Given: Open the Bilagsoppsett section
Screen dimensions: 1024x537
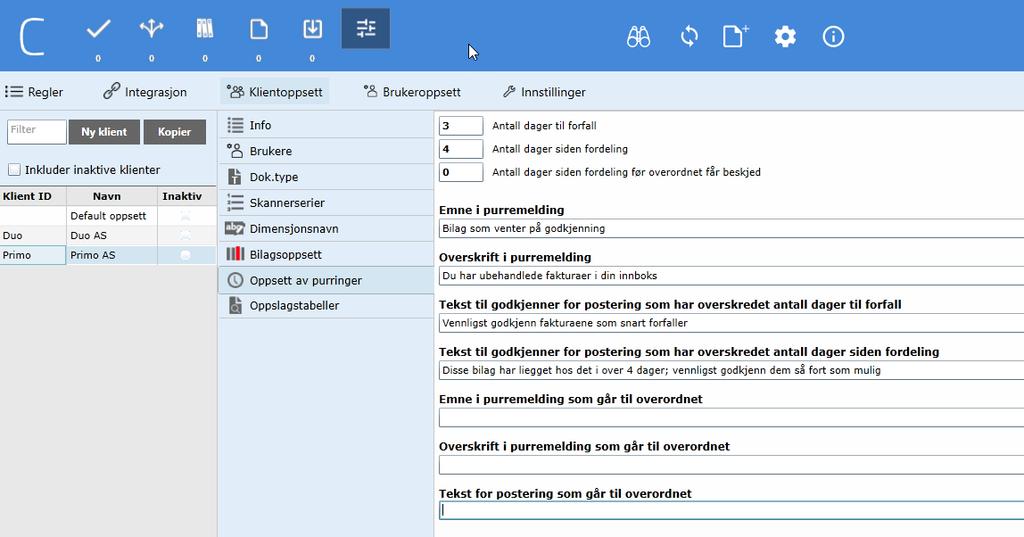Looking at the screenshot, I should tap(327, 254).
